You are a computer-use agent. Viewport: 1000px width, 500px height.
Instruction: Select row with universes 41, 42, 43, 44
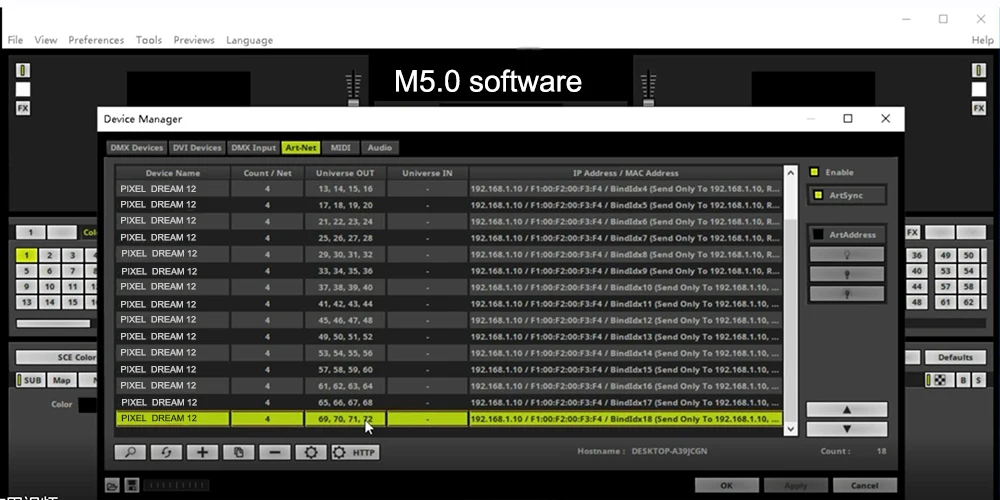tap(449, 304)
